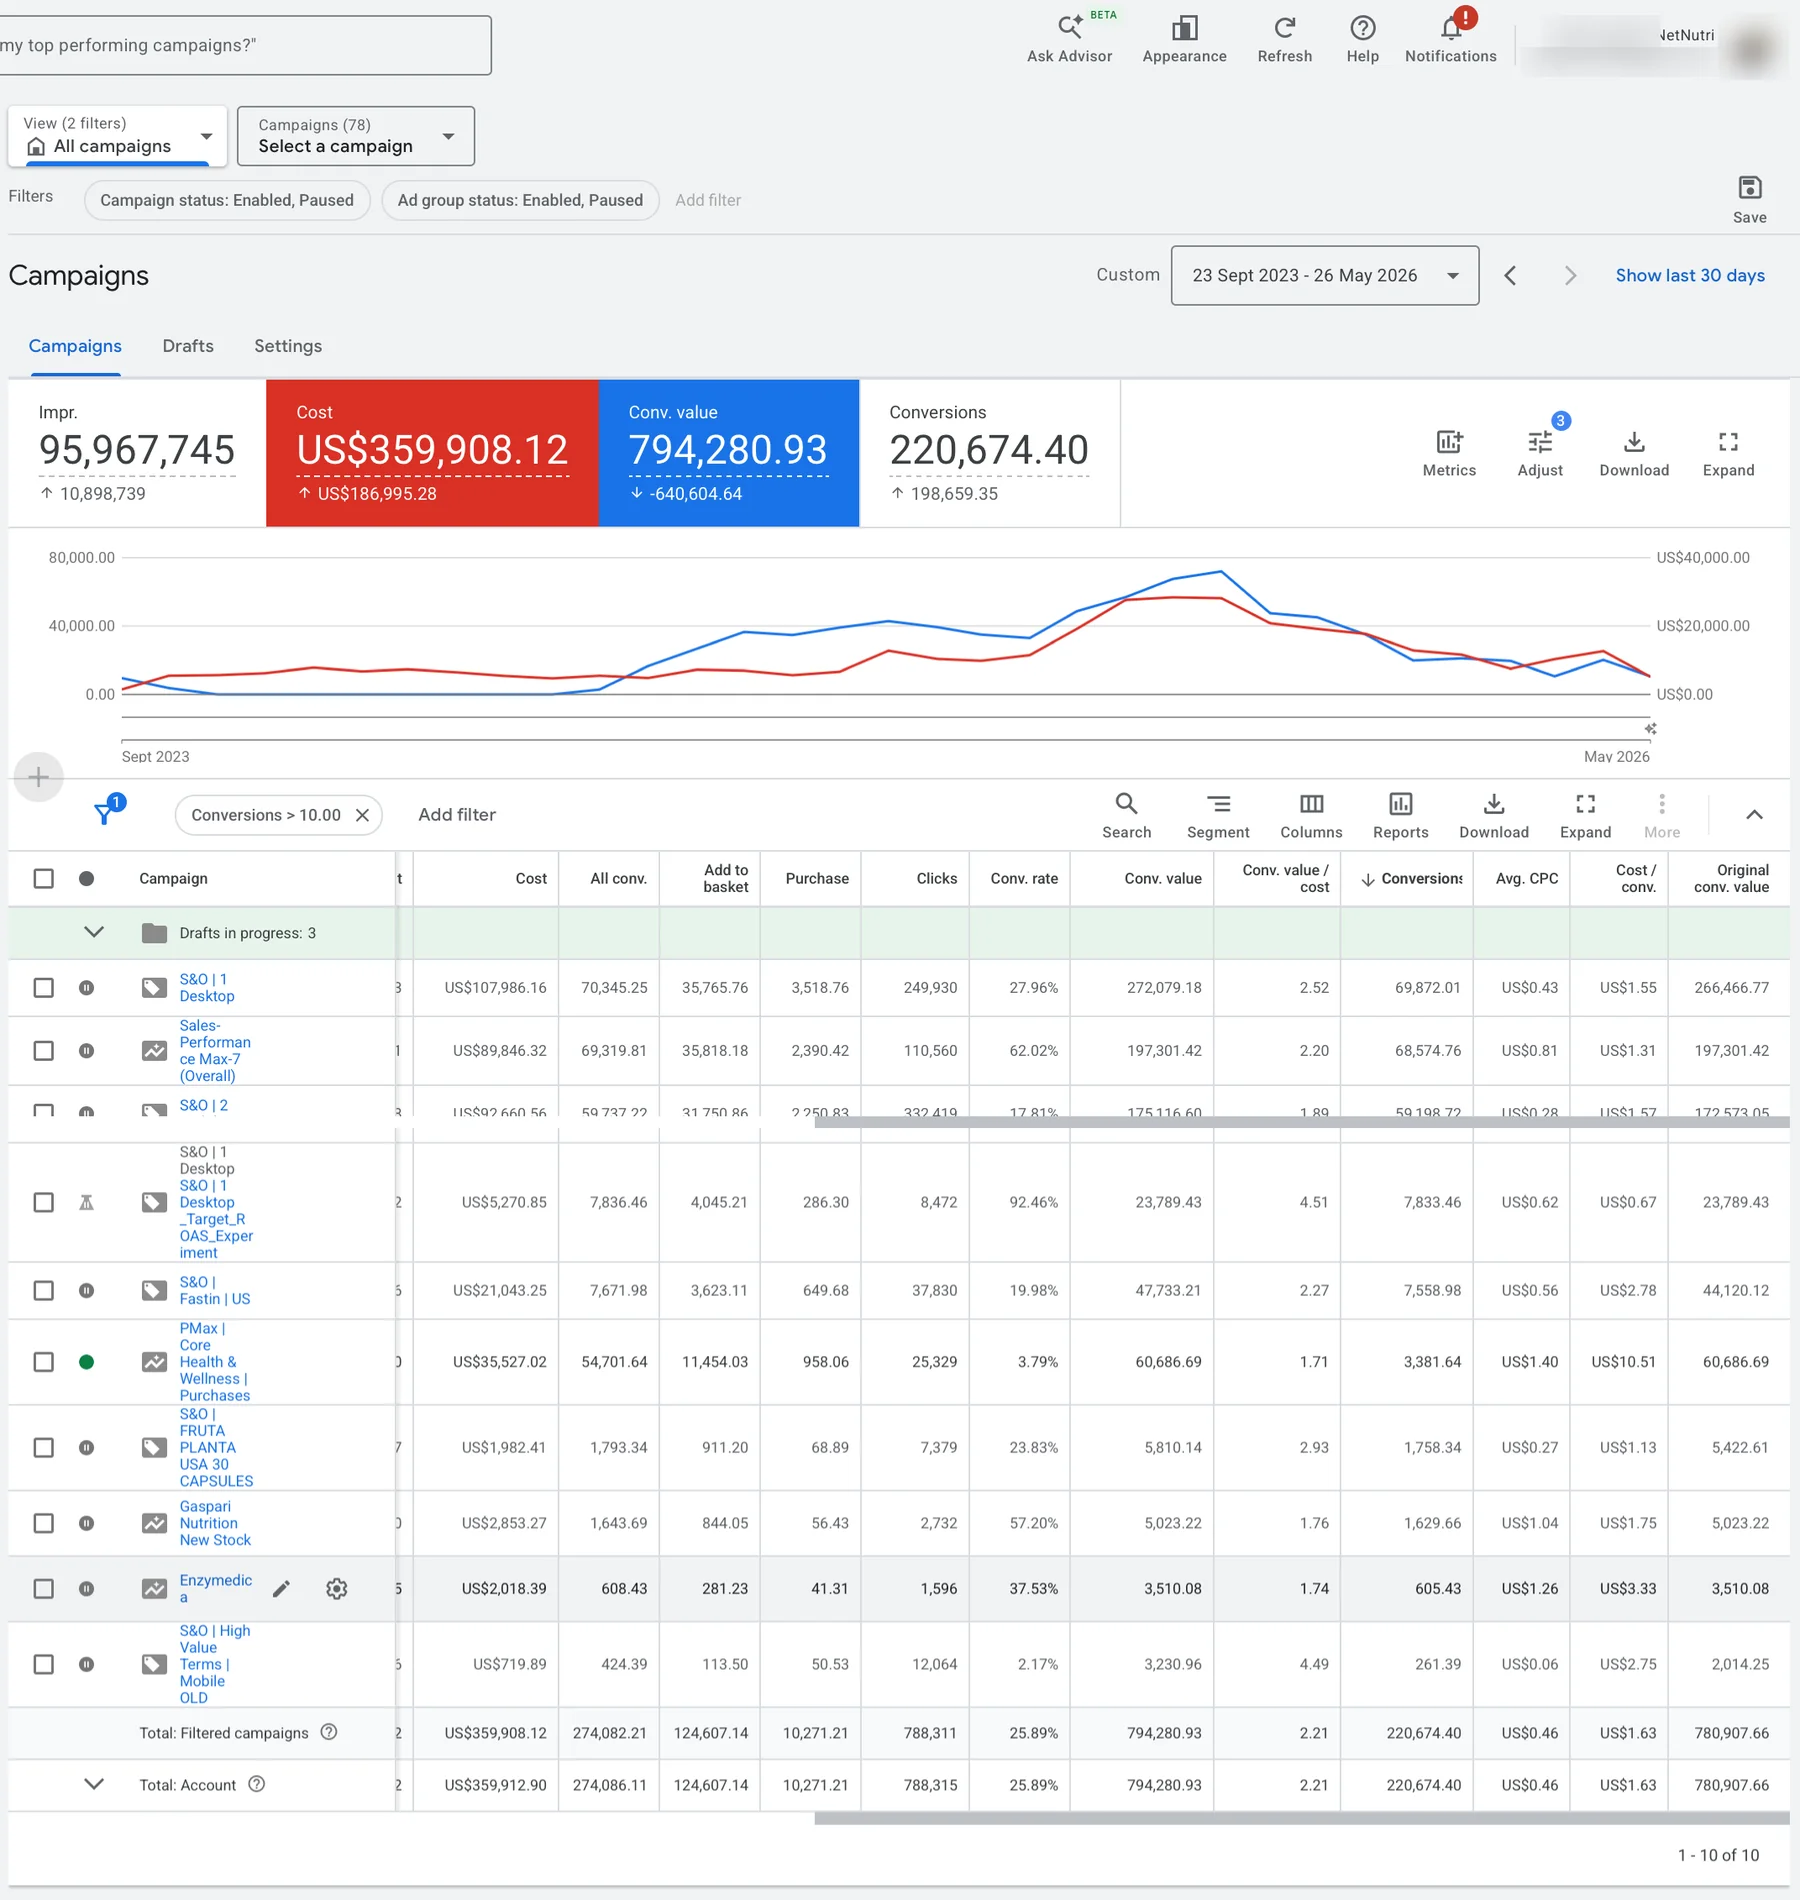
Task: Click Show last 30 days link
Action: [x=1690, y=275]
